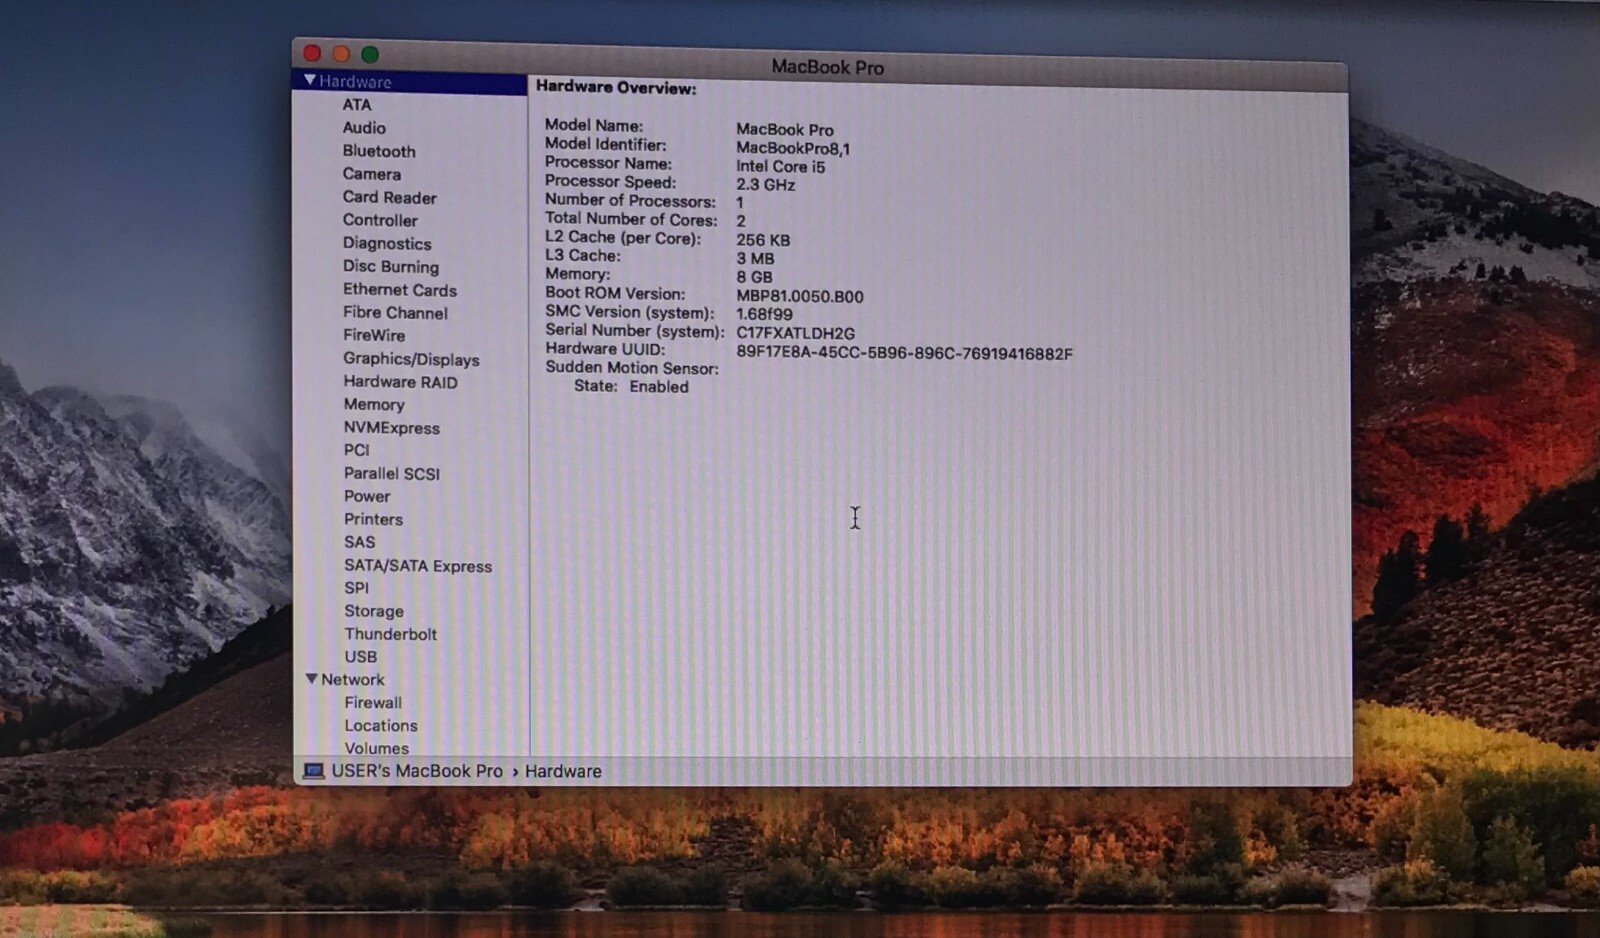This screenshot has height=938, width=1600.
Task: Click the memory value 8 GB
Action: coord(754,277)
